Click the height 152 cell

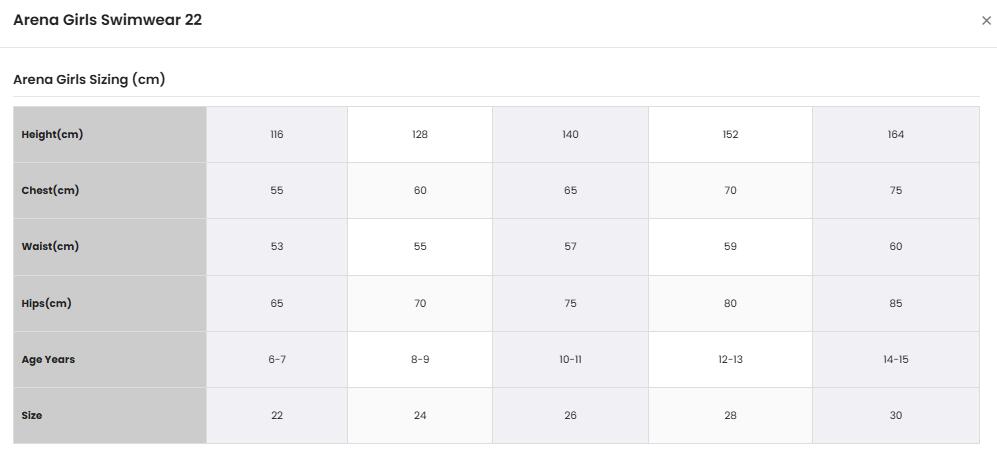pos(731,134)
